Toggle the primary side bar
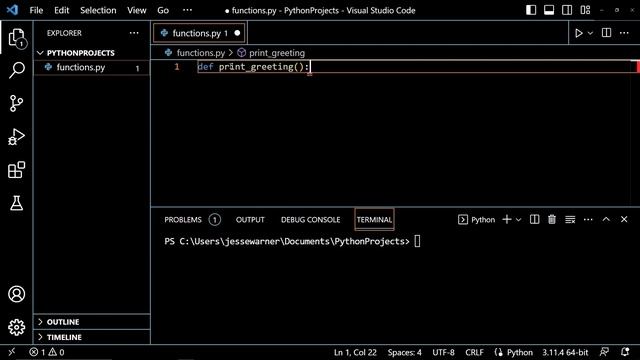The image size is (640, 360). point(531,10)
